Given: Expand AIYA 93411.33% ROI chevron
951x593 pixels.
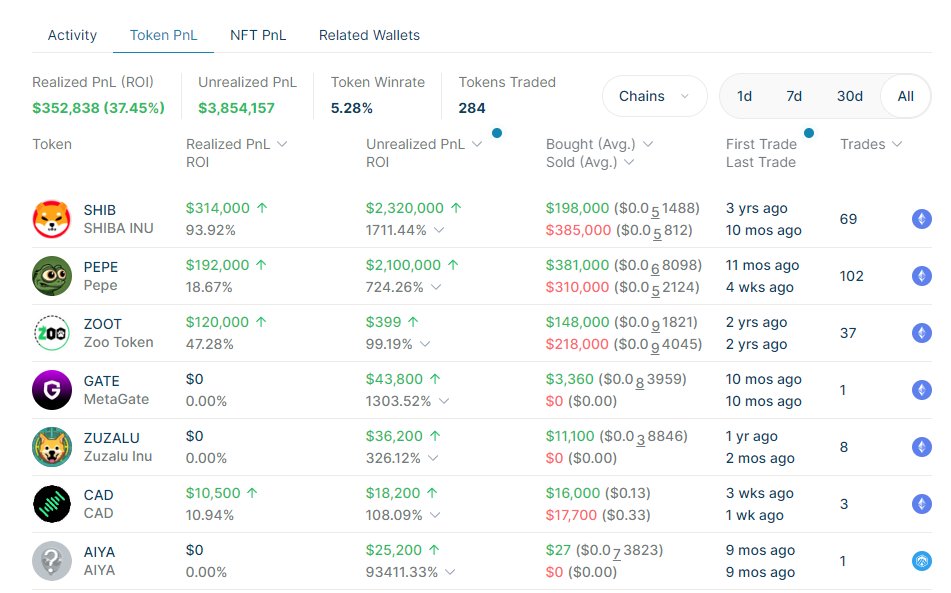Looking at the screenshot, I should coord(450,572).
